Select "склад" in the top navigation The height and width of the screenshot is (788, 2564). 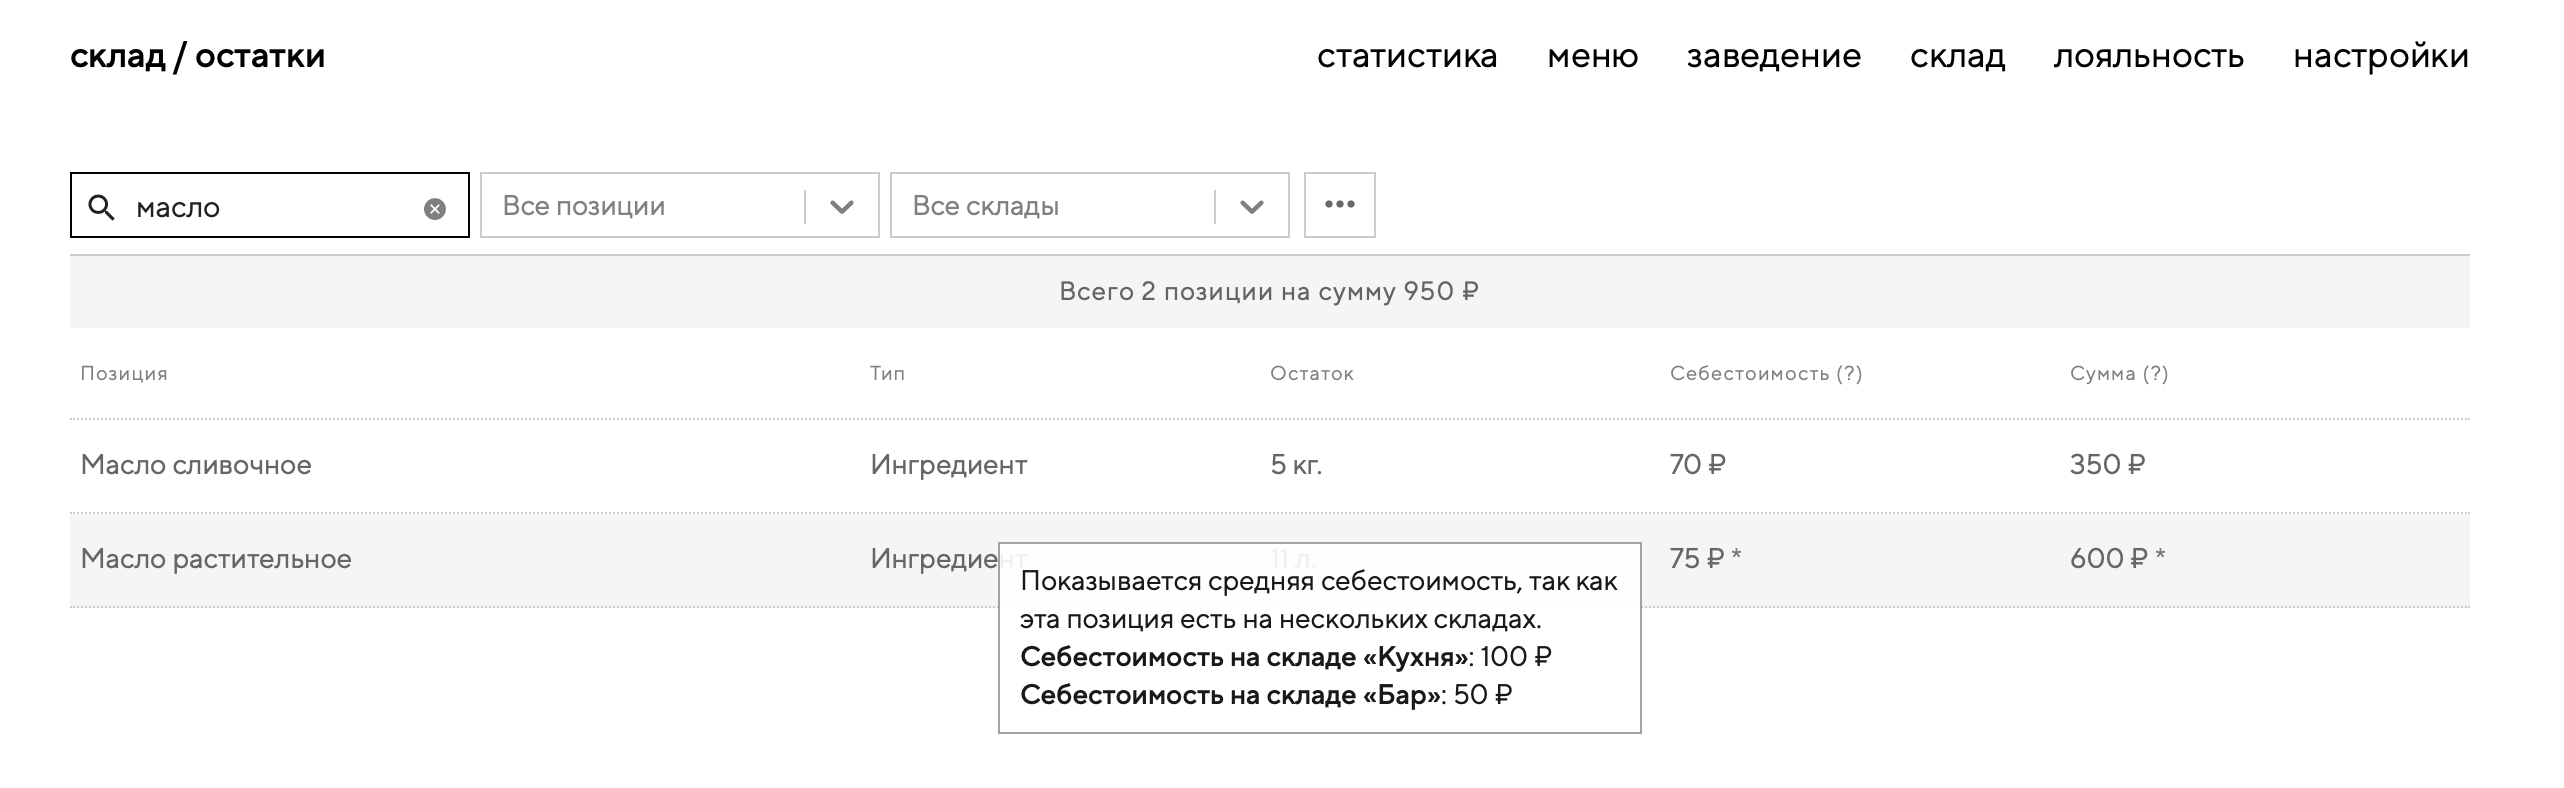coord(1957,56)
